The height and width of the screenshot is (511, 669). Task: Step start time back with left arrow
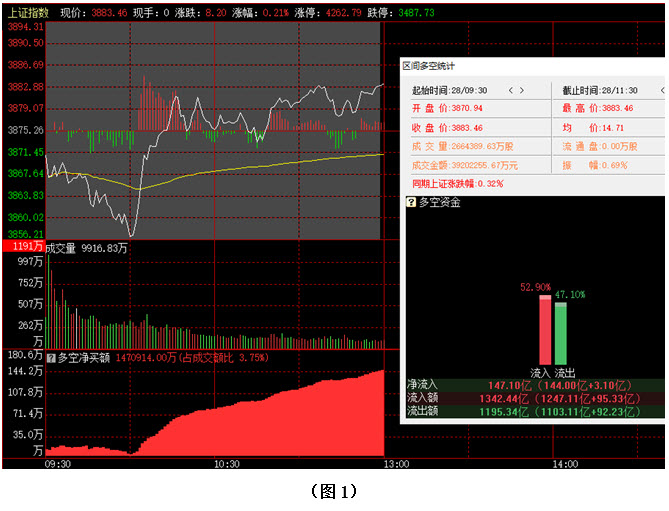(x=510, y=90)
